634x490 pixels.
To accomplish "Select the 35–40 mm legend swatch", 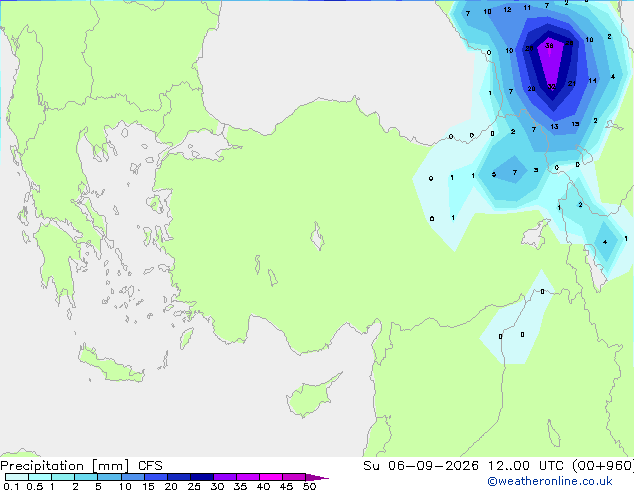I will pos(247,477).
